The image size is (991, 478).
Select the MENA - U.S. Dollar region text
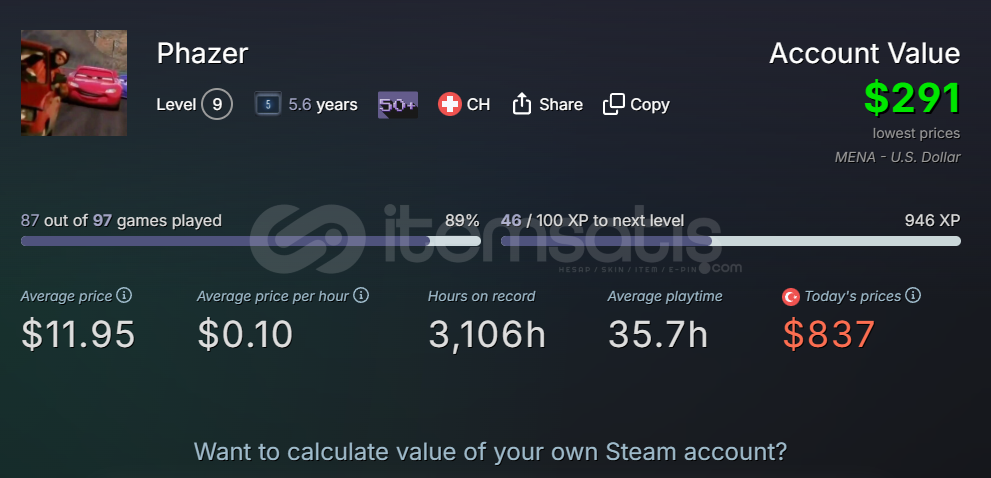(897, 157)
